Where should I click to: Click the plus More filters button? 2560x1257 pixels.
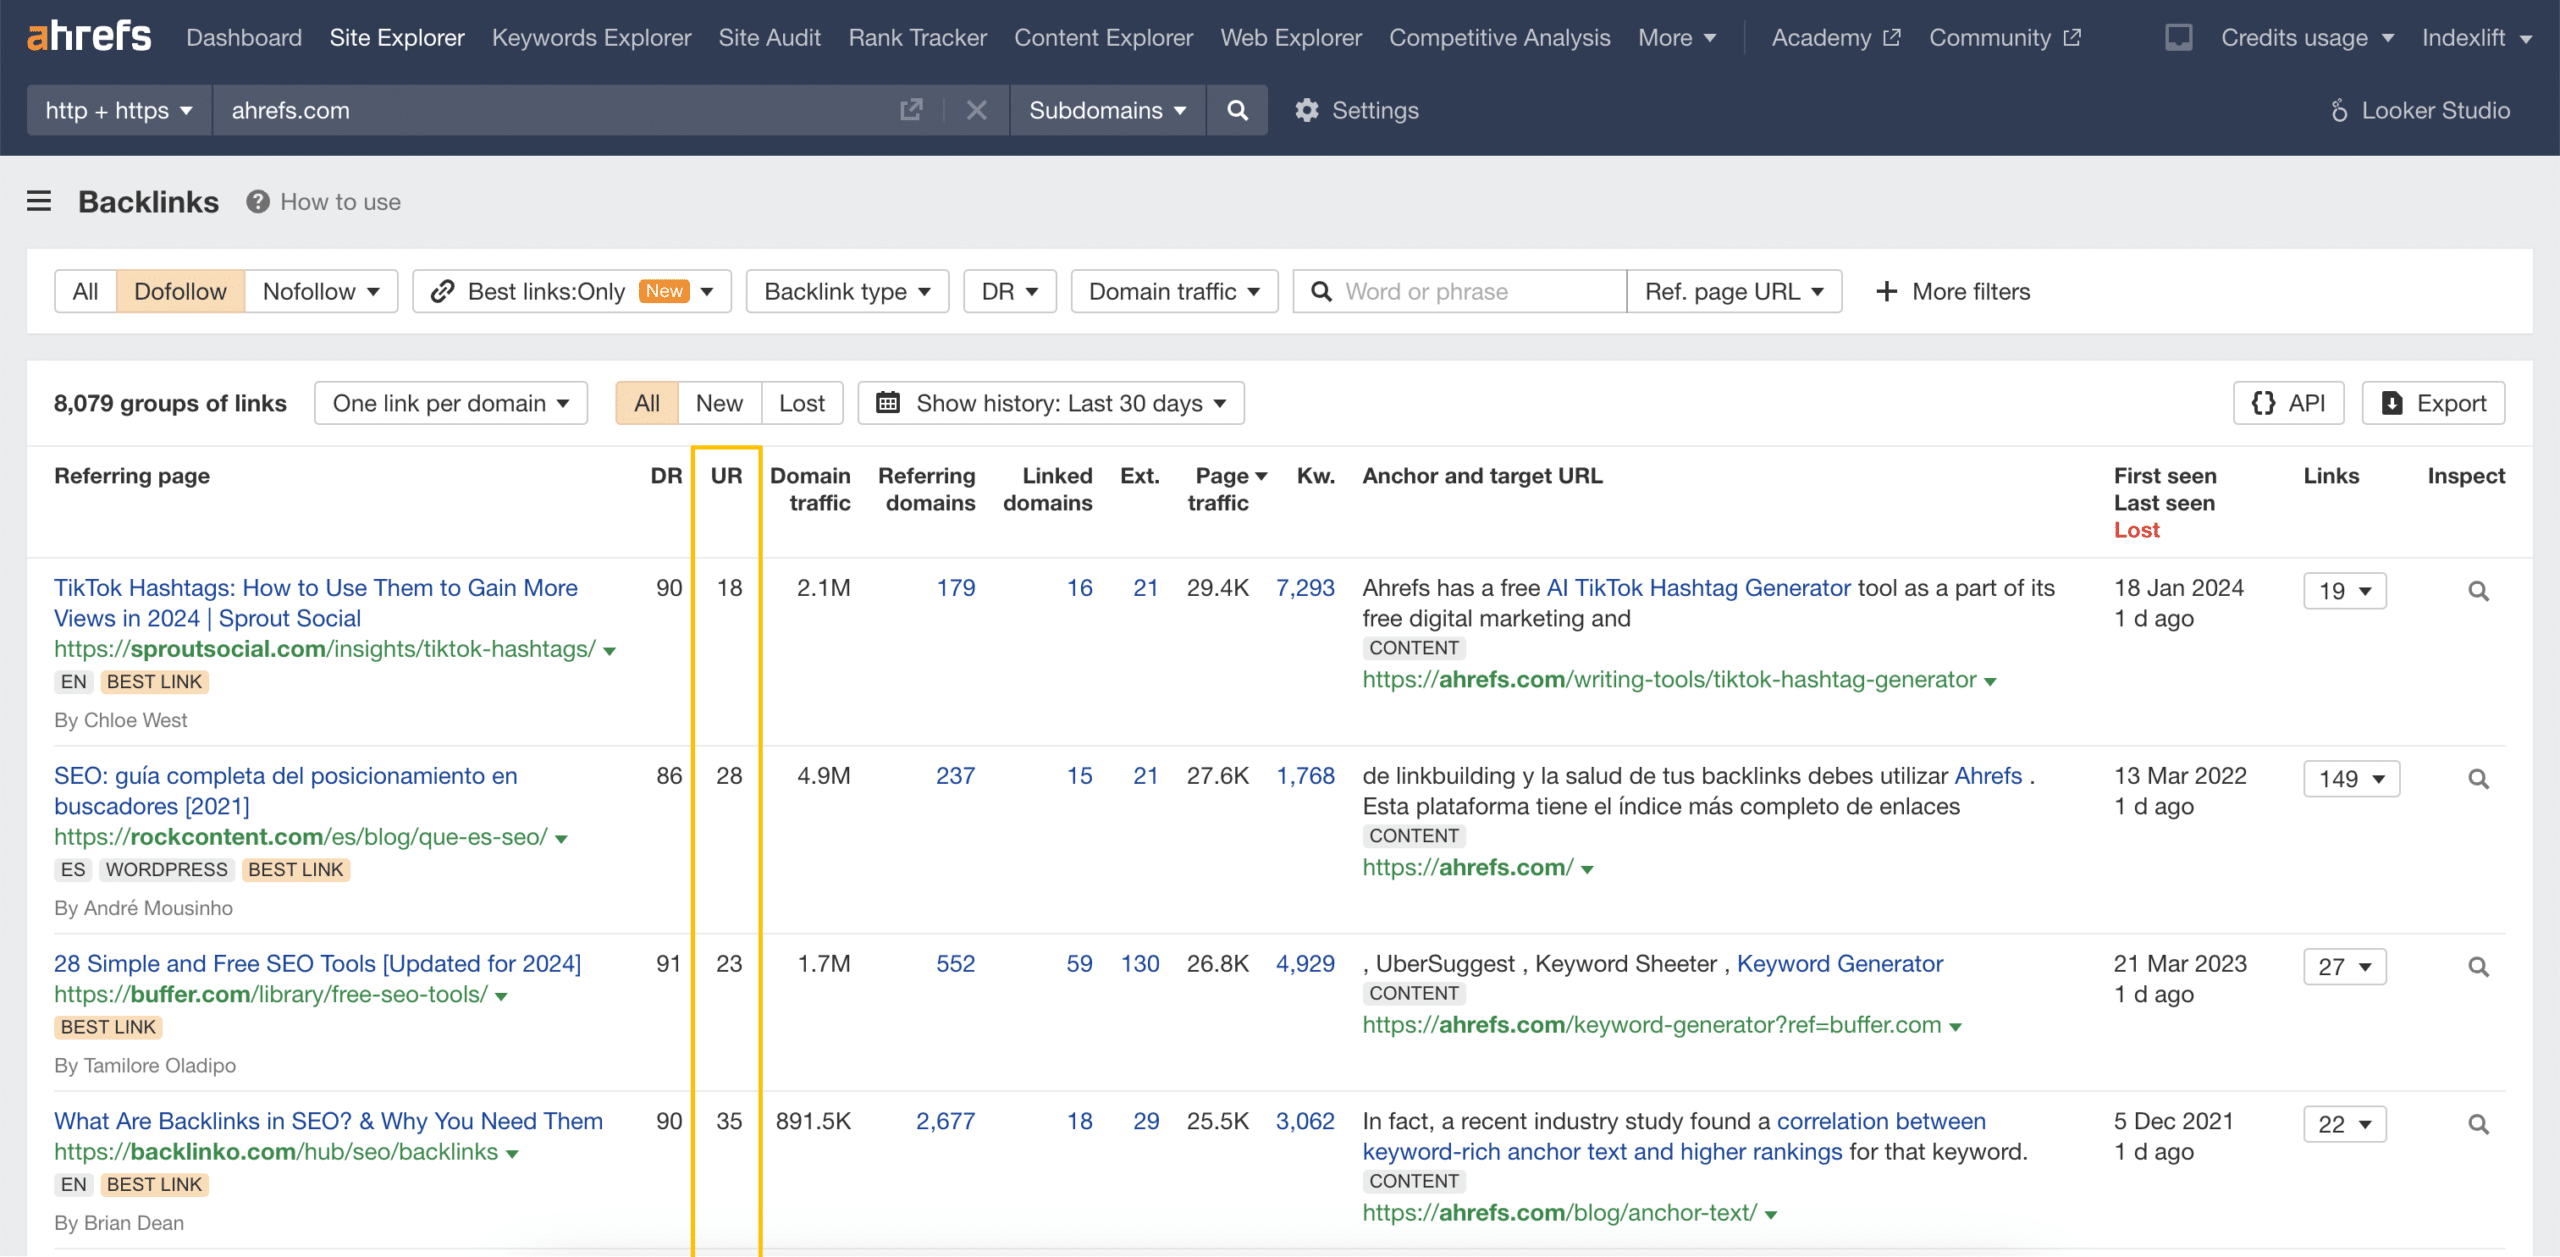(x=1953, y=292)
